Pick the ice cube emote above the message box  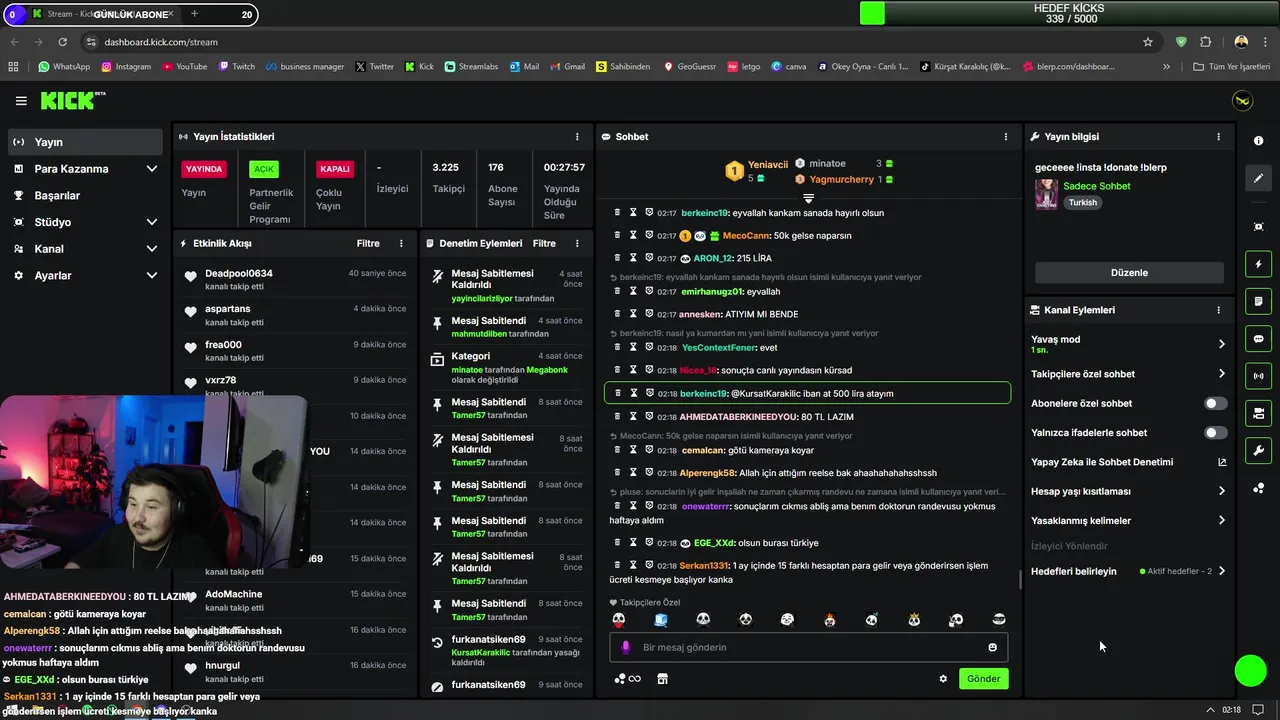661,620
